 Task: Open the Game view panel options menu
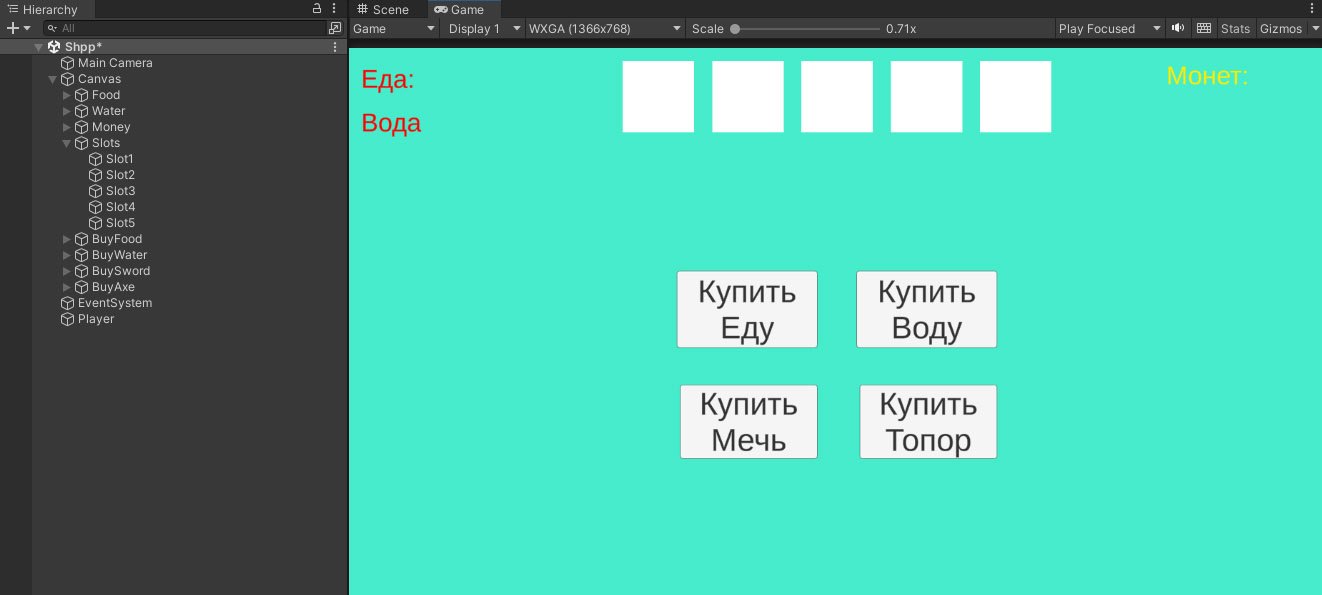click(x=1313, y=9)
